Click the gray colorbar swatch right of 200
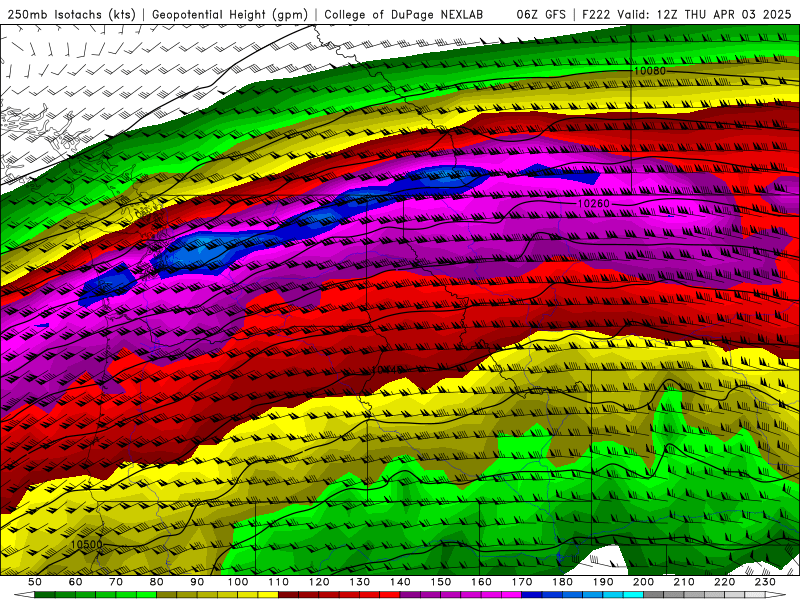Image resolution: width=800 pixels, height=600 pixels. pyautogui.click(x=654, y=595)
